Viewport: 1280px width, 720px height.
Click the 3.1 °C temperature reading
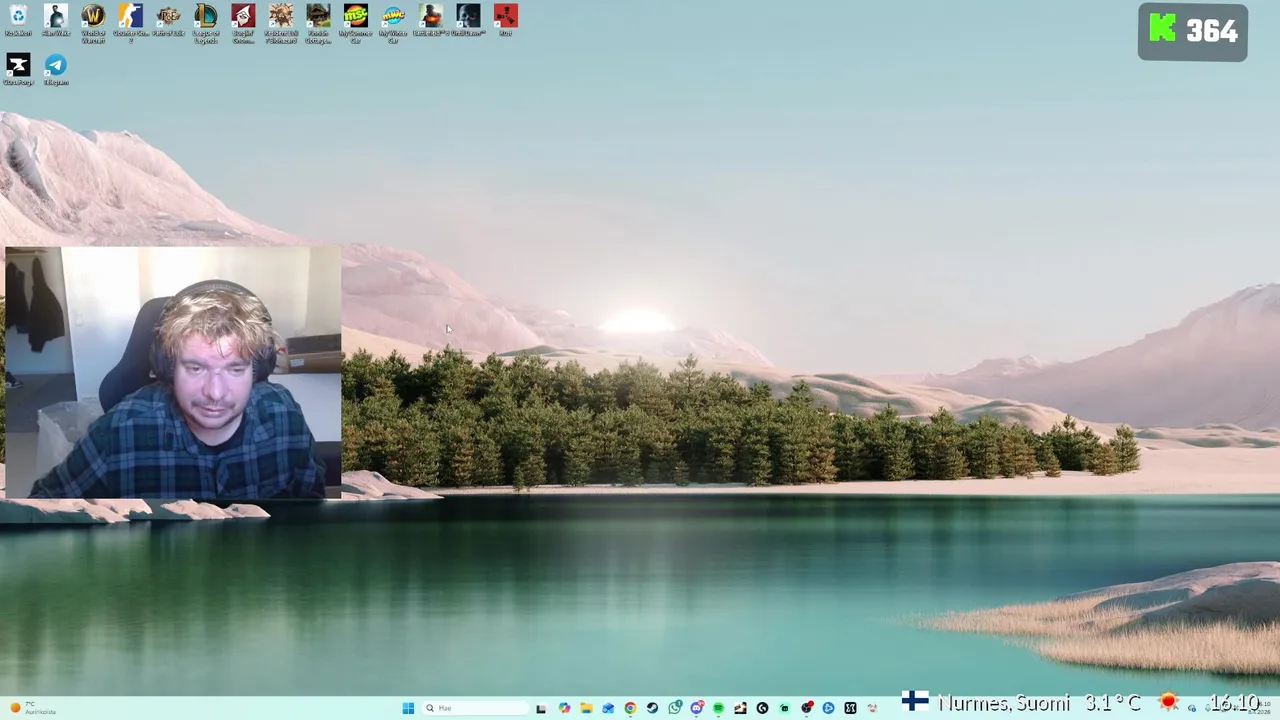[x=1112, y=703]
